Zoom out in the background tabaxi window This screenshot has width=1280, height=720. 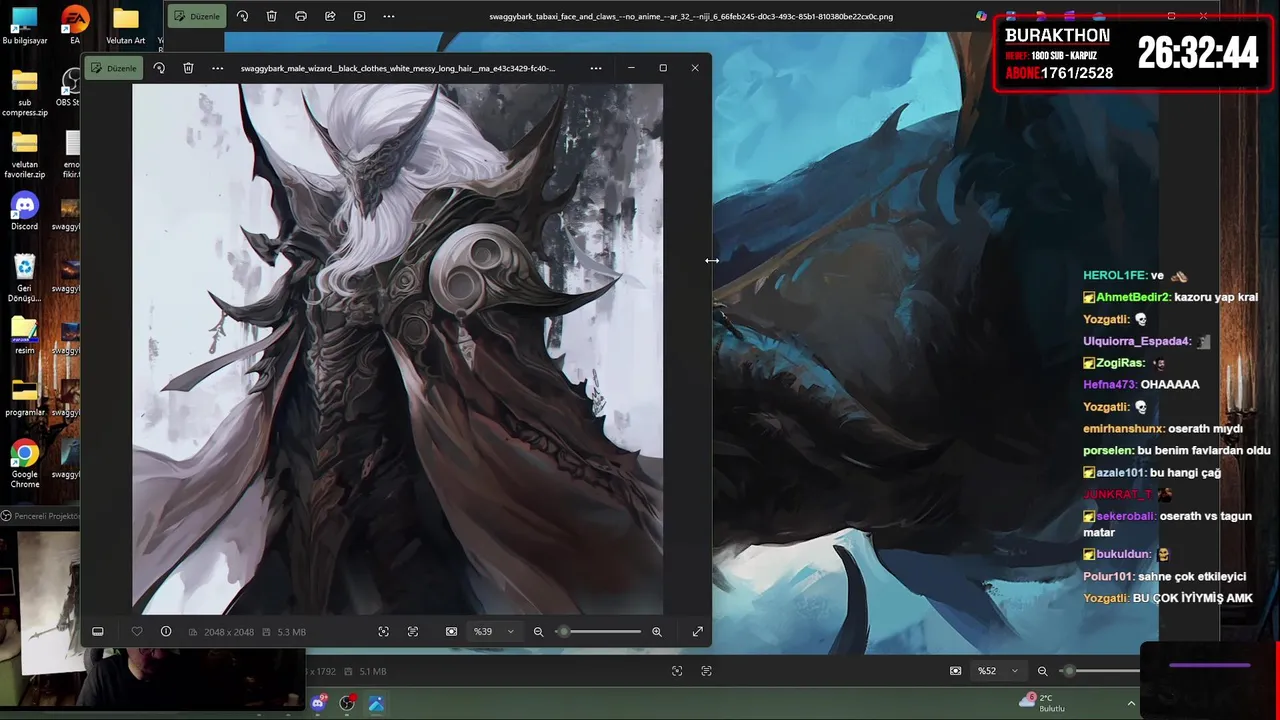1042,671
